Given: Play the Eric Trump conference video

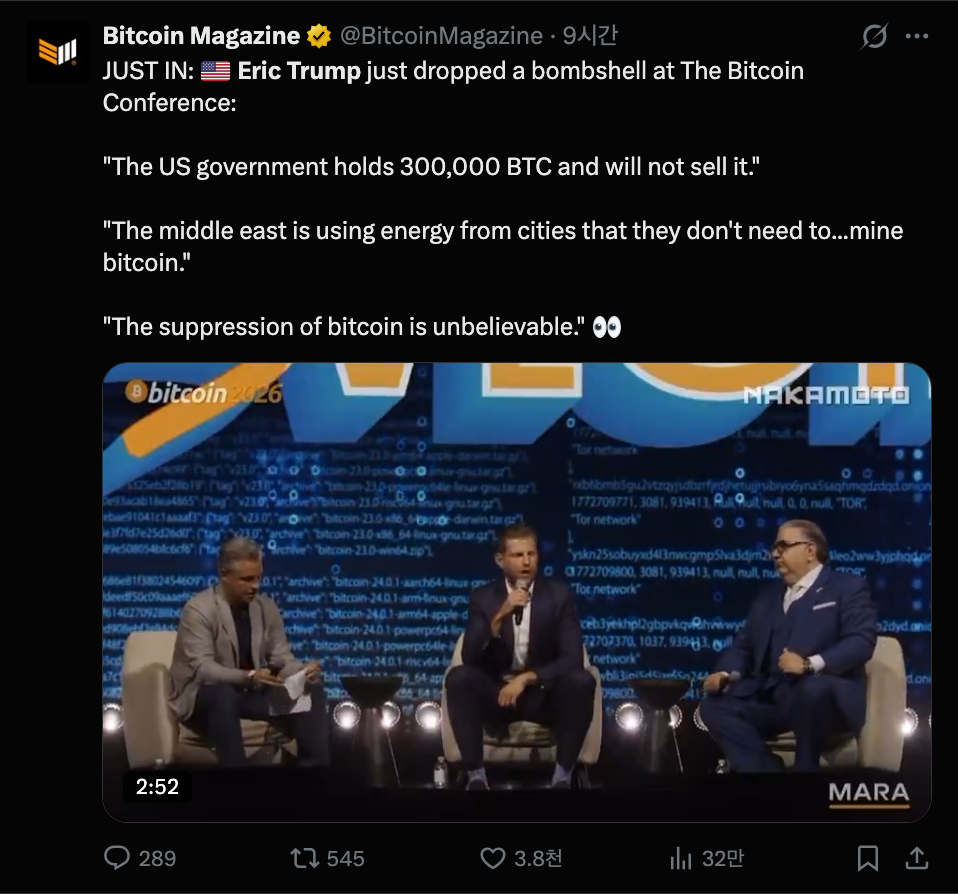Looking at the screenshot, I should (x=517, y=590).
